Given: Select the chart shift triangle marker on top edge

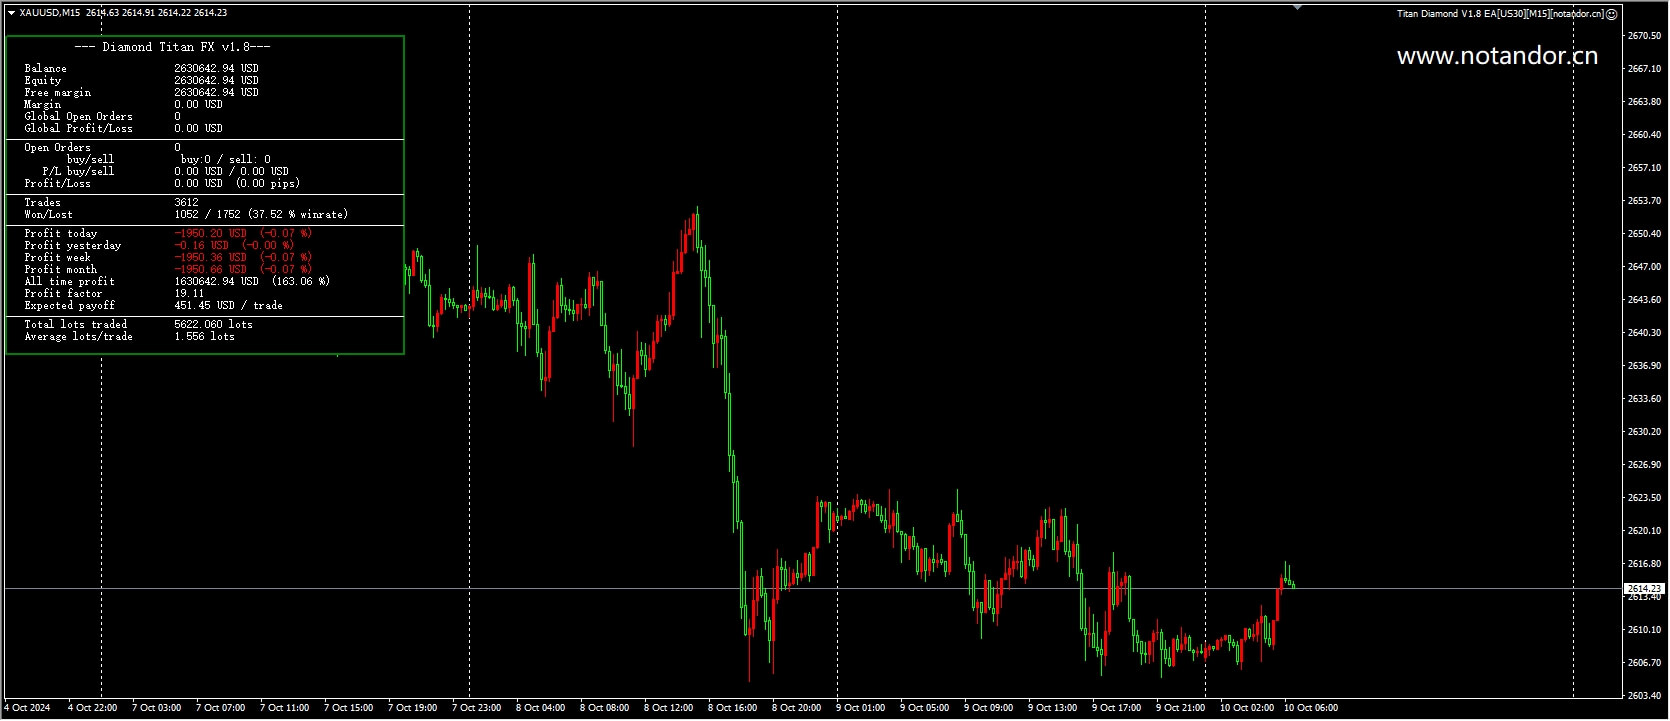Looking at the screenshot, I should (x=1297, y=7).
